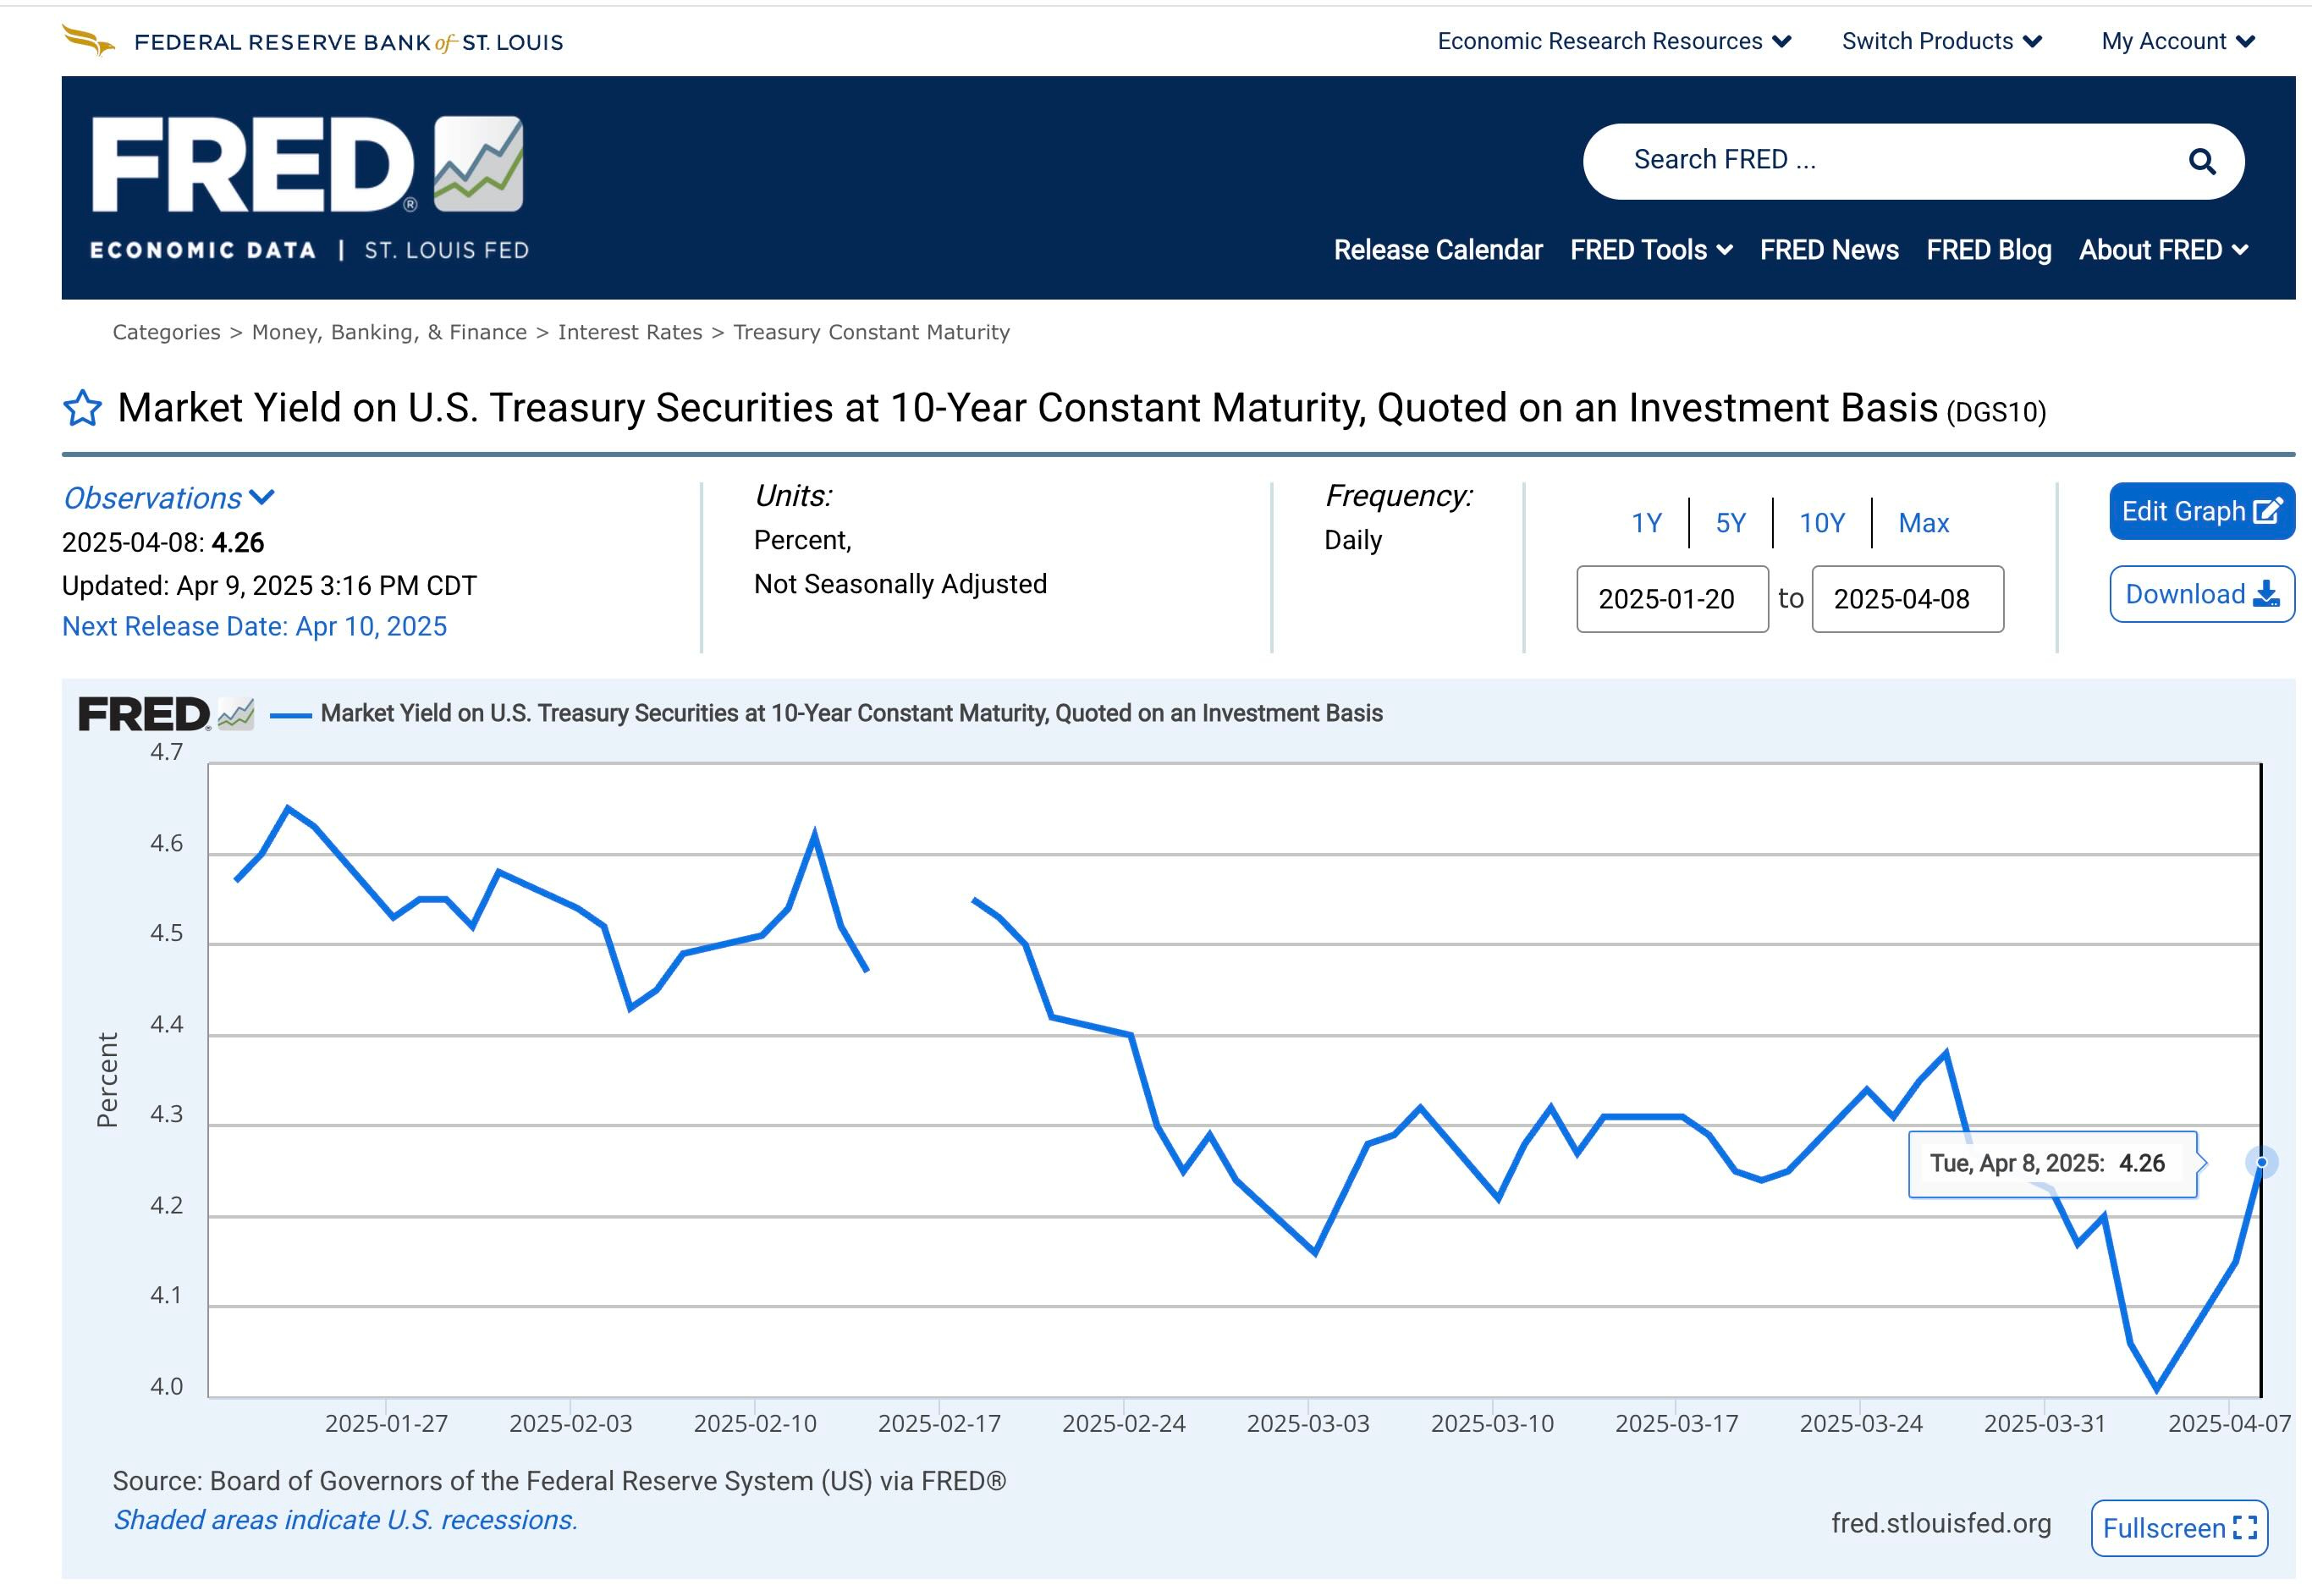Open FRED Tools menu
The image size is (2312, 1596).
click(x=1650, y=250)
